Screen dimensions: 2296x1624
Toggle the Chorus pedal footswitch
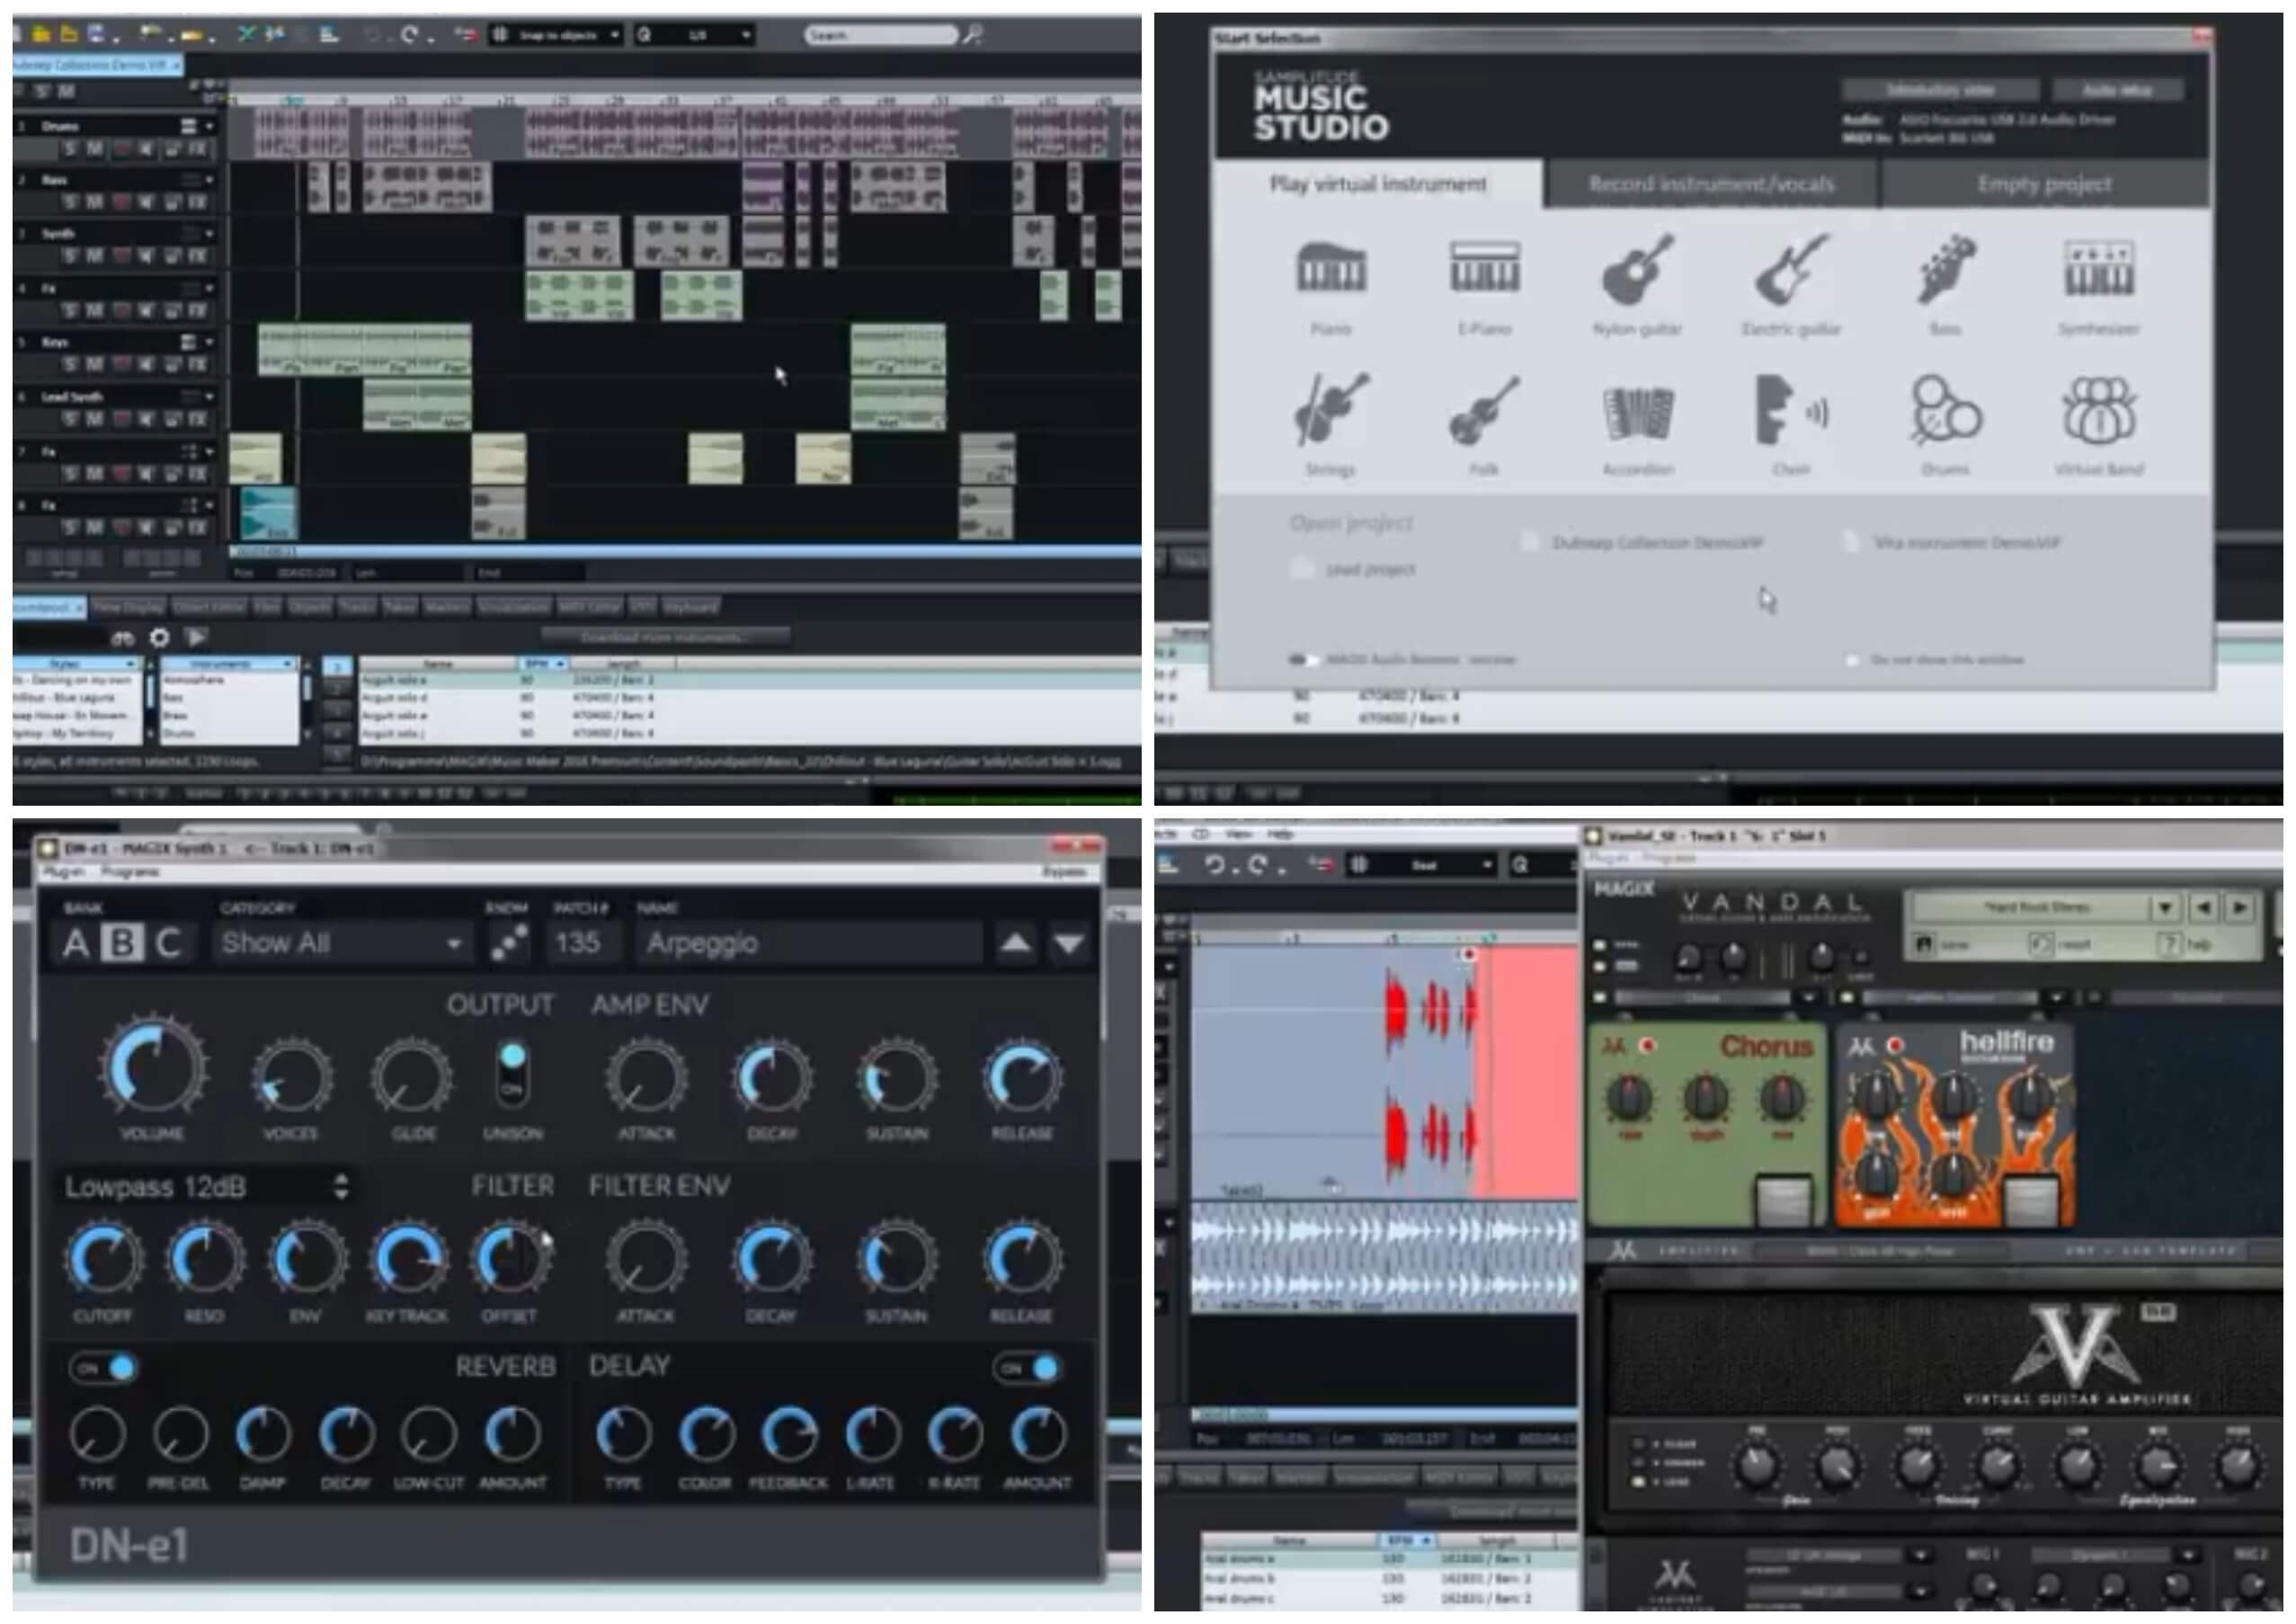click(x=1784, y=1200)
